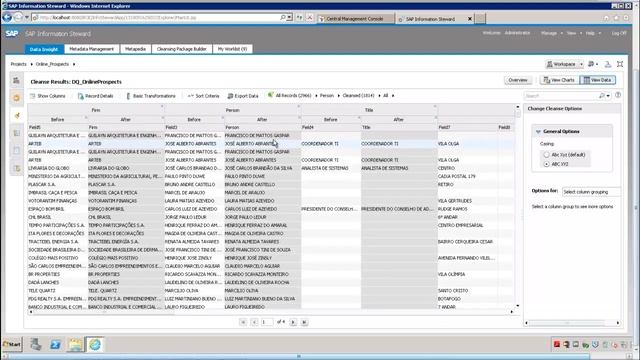Open Sort Criteria options
The image size is (640, 360).
(203, 96)
